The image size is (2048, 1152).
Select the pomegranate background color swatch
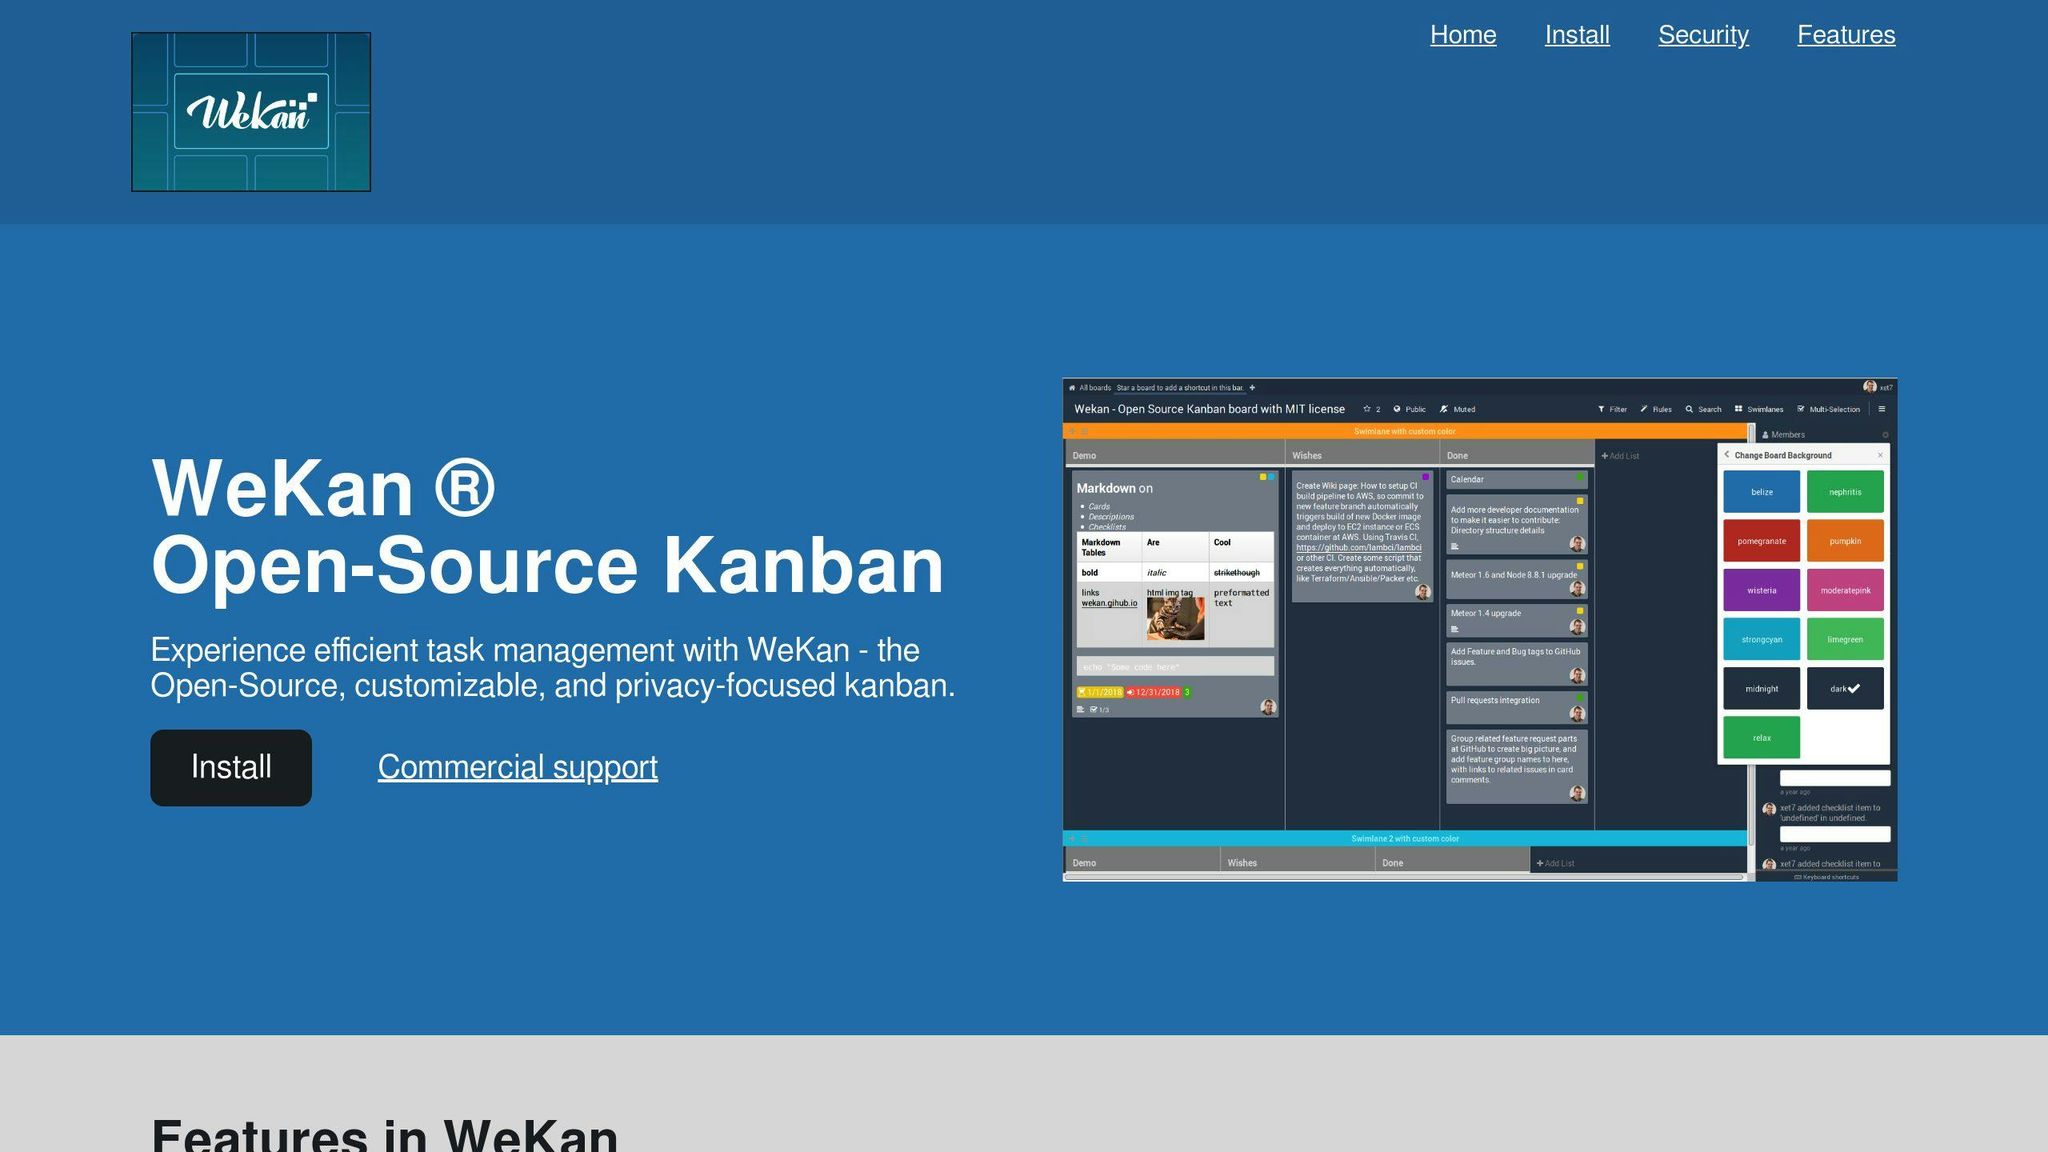coord(1761,541)
